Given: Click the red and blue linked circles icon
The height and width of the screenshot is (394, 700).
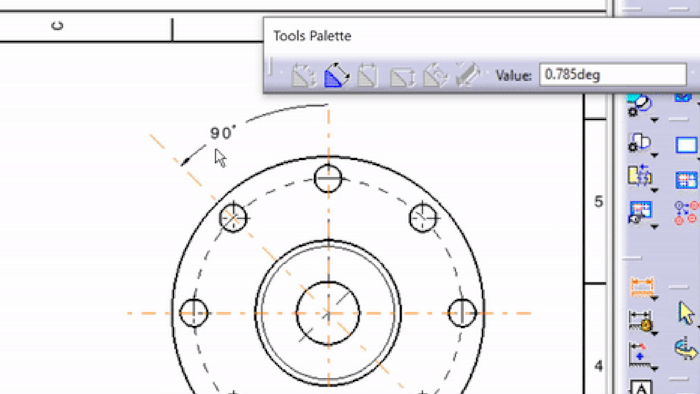Looking at the screenshot, I should (686, 213).
